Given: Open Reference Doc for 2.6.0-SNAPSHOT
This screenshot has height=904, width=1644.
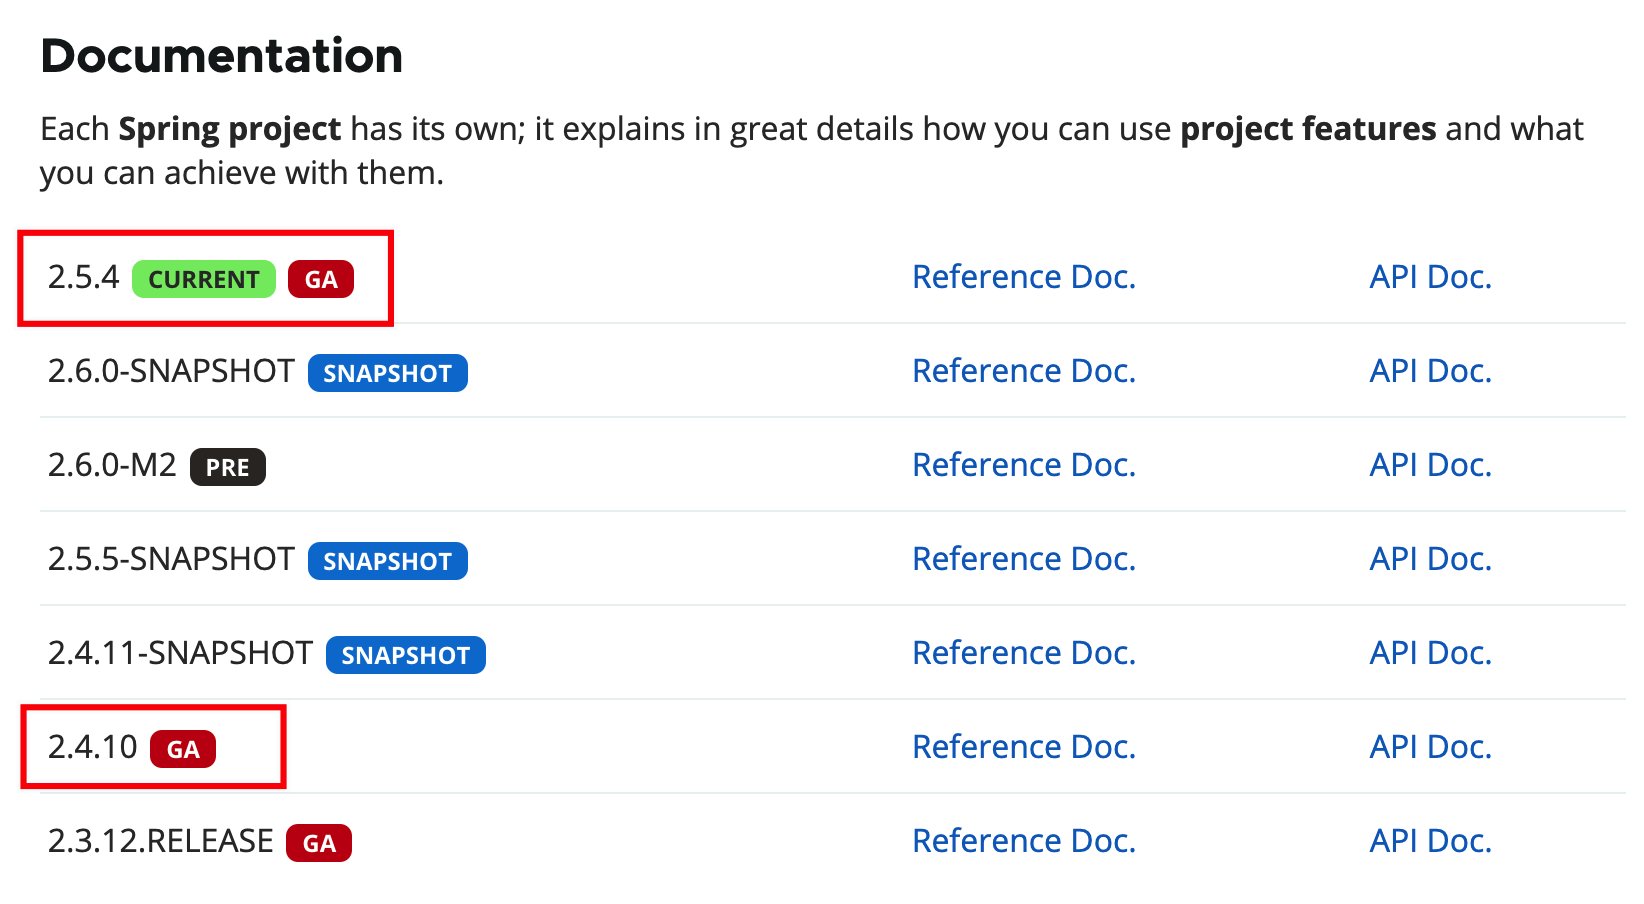Looking at the screenshot, I should (1023, 371).
